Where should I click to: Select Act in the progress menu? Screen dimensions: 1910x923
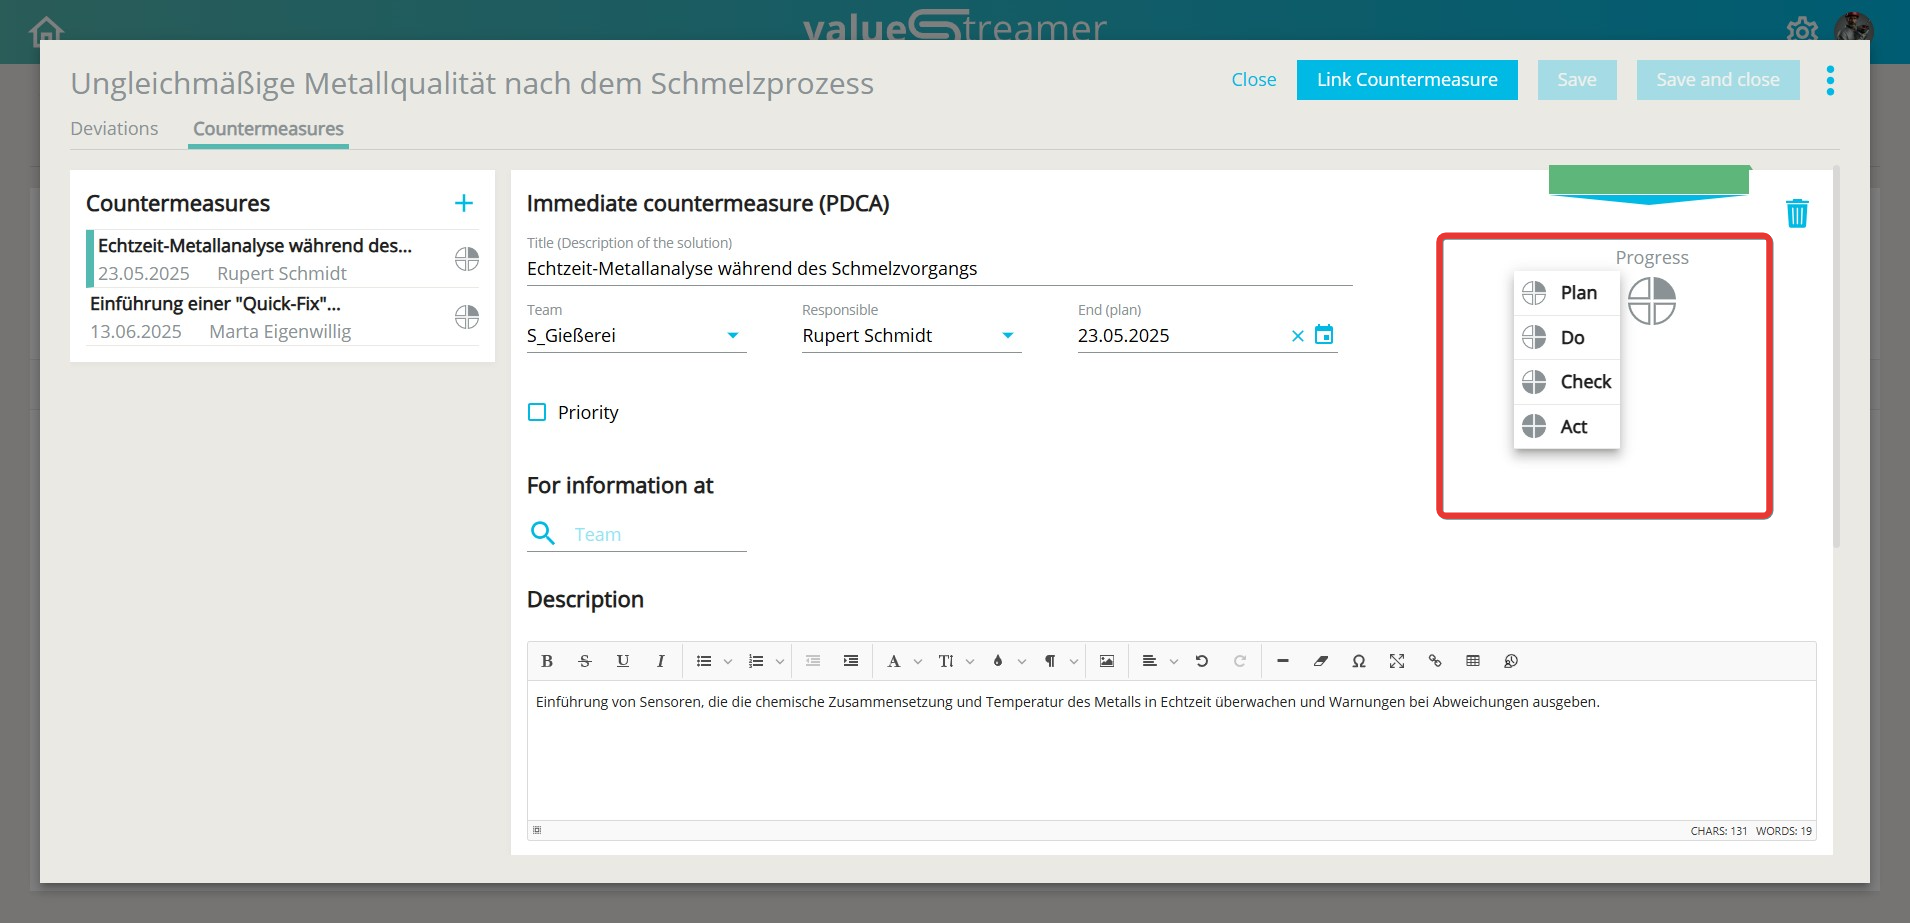[1567, 427]
